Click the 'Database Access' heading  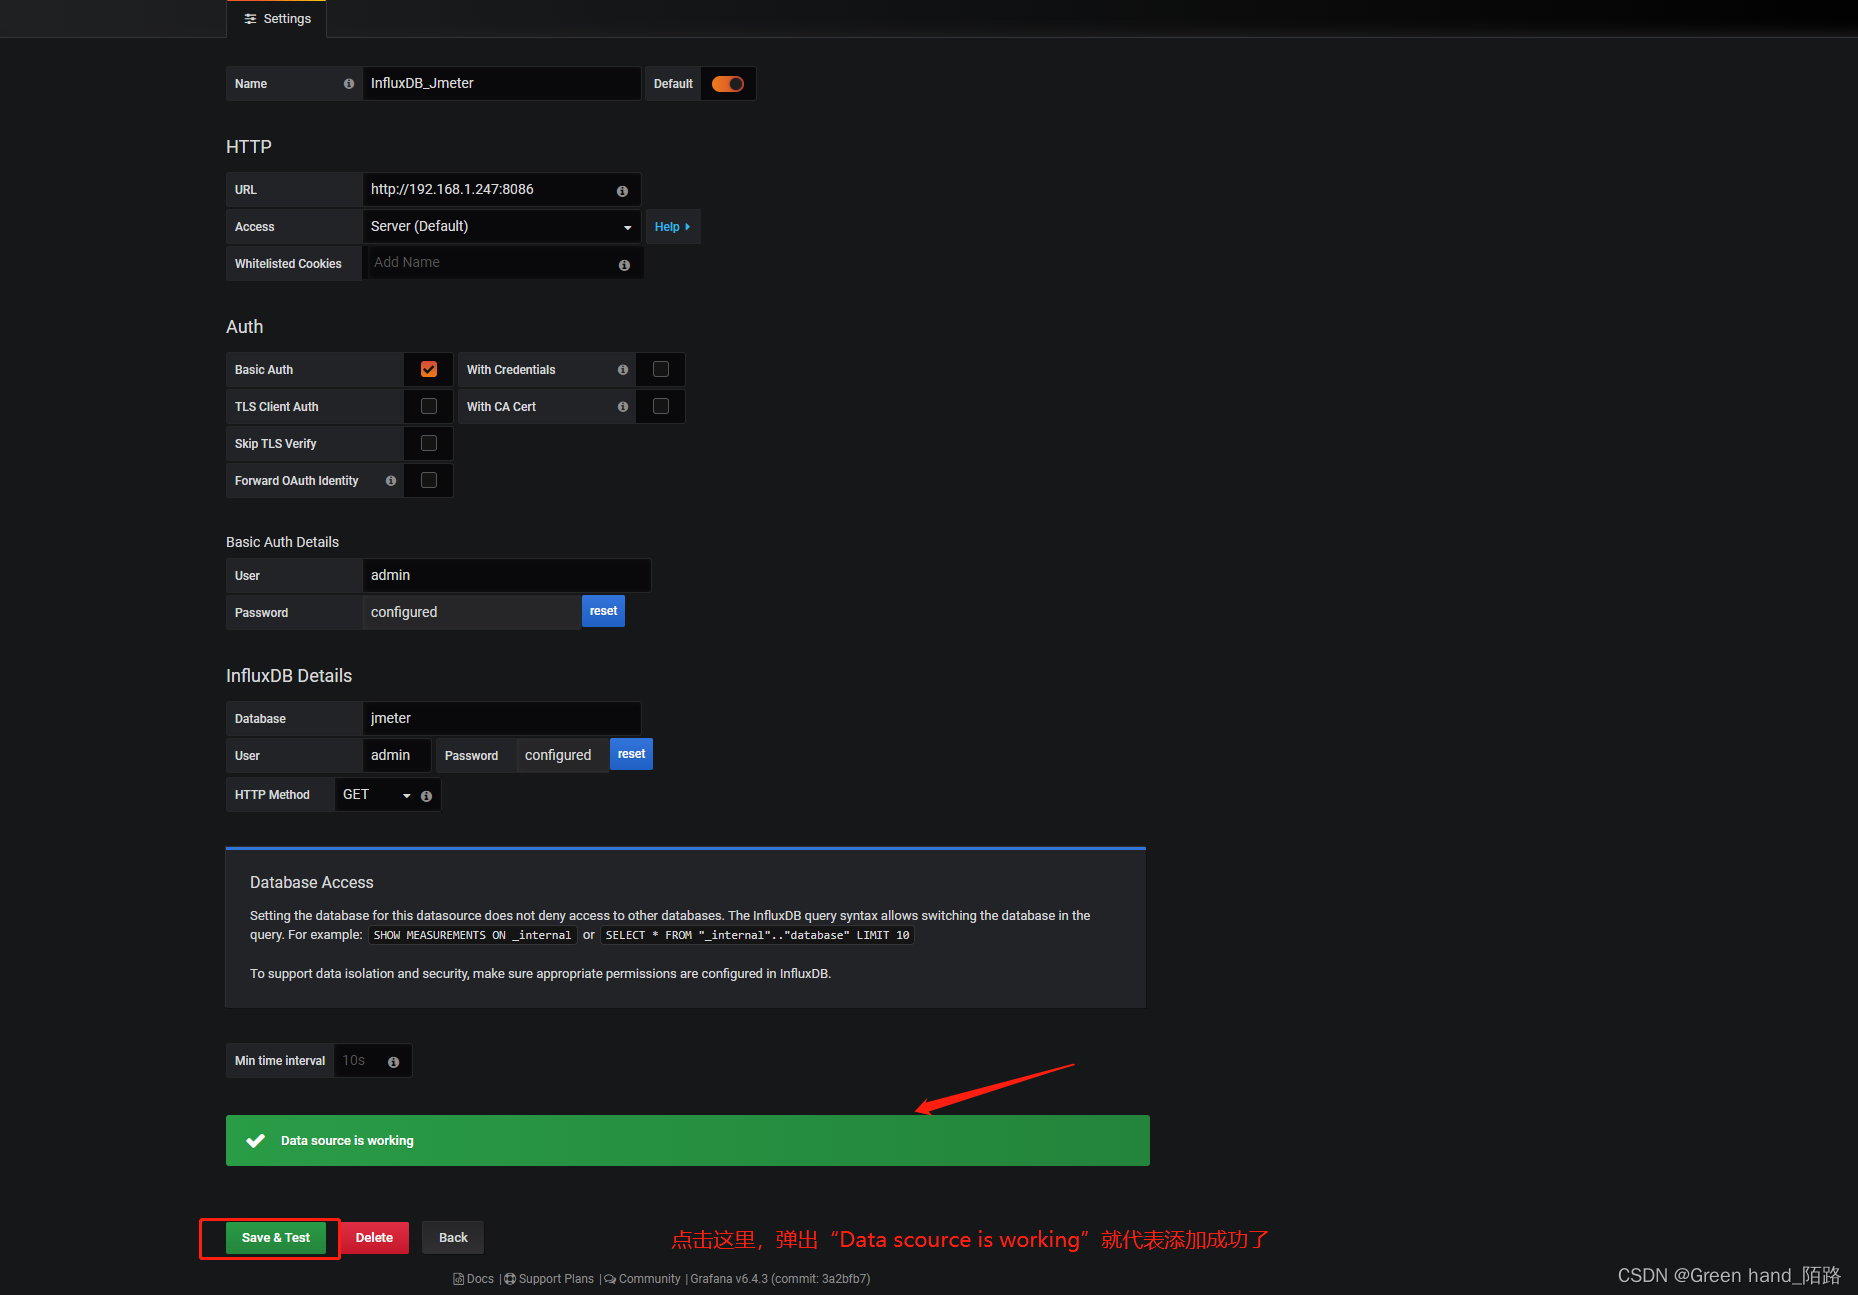pos(312,883)
